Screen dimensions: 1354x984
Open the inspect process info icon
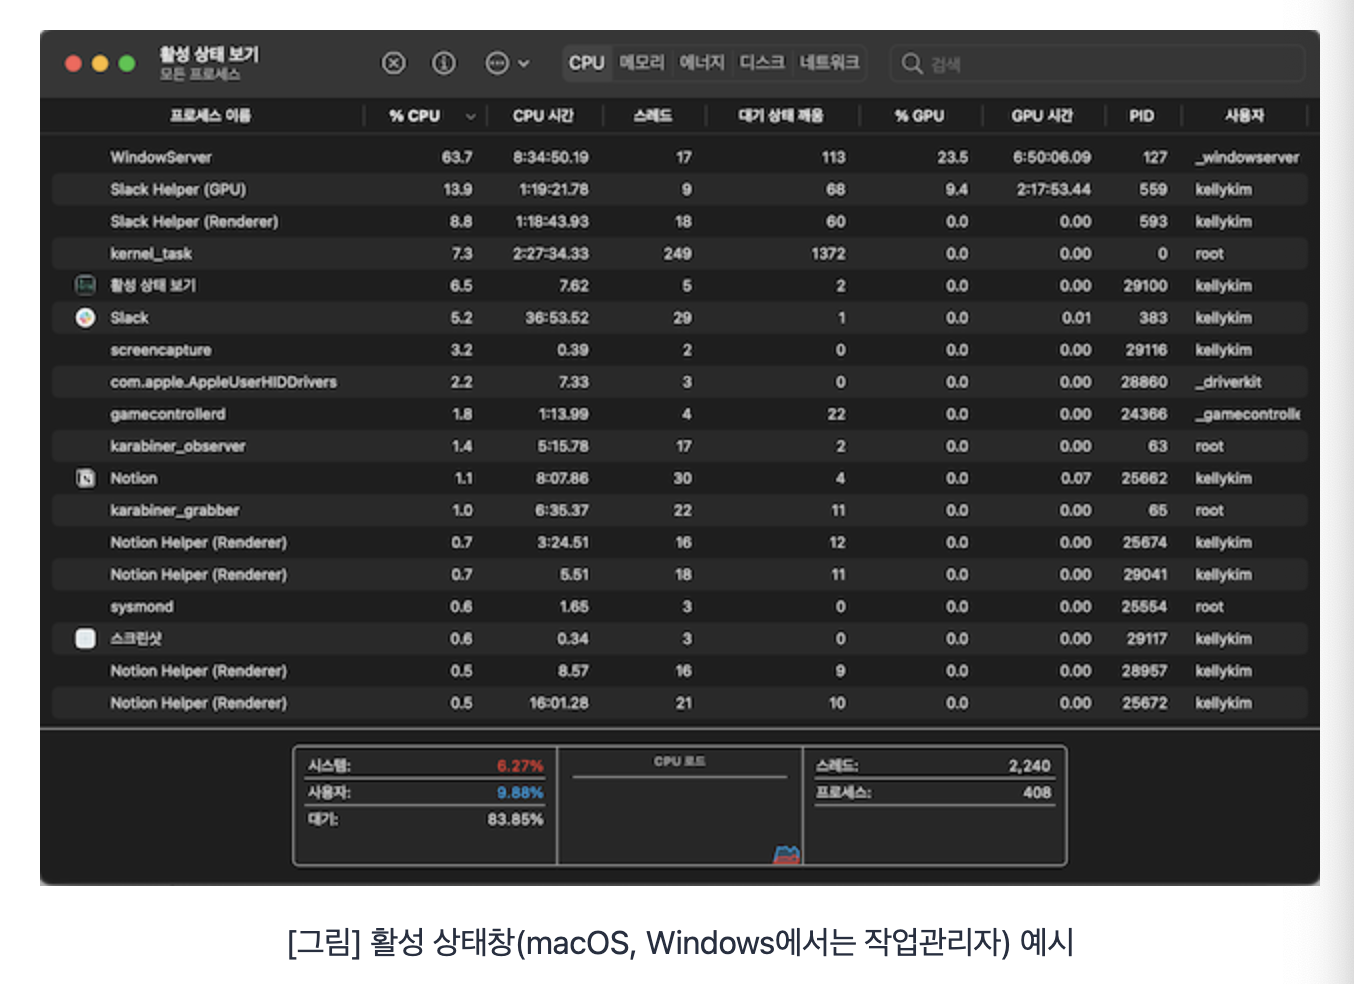pos(443,63)
